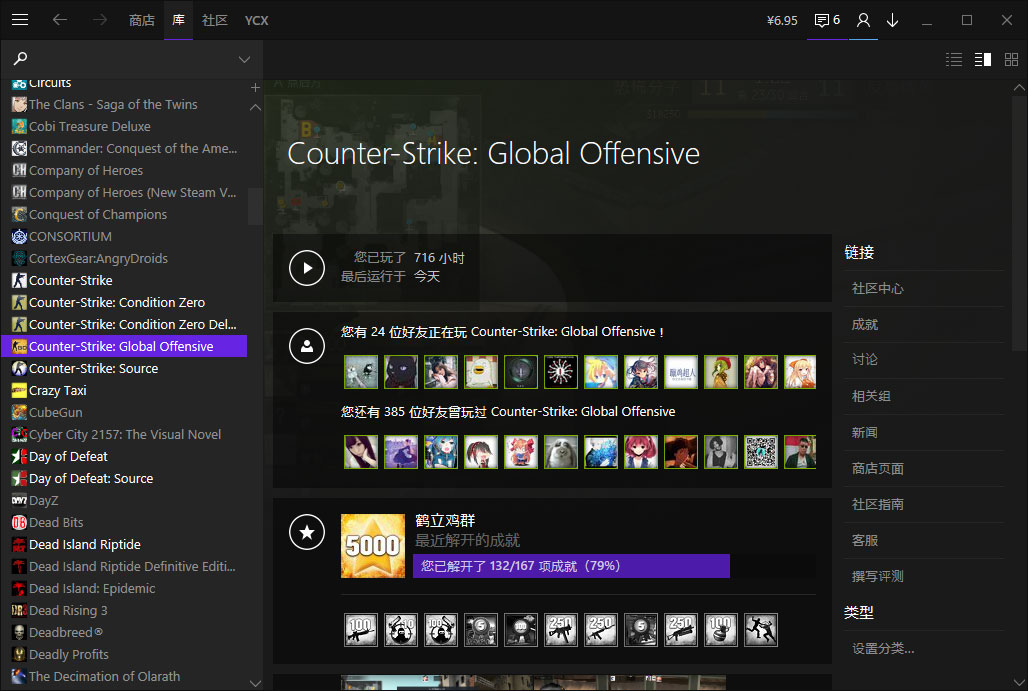Viewport: 1028px width, 691px height.
Task: Open the 成就 link
Action: pos(865,325)
